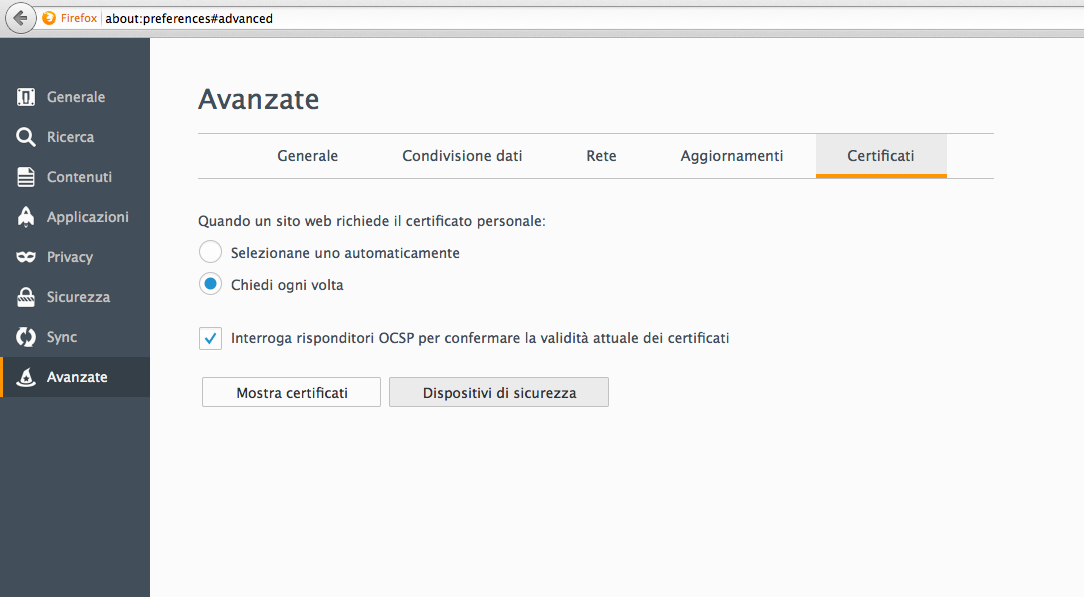
Task: Open Ricerca via magnifier icon
Action: click(26, 137)
